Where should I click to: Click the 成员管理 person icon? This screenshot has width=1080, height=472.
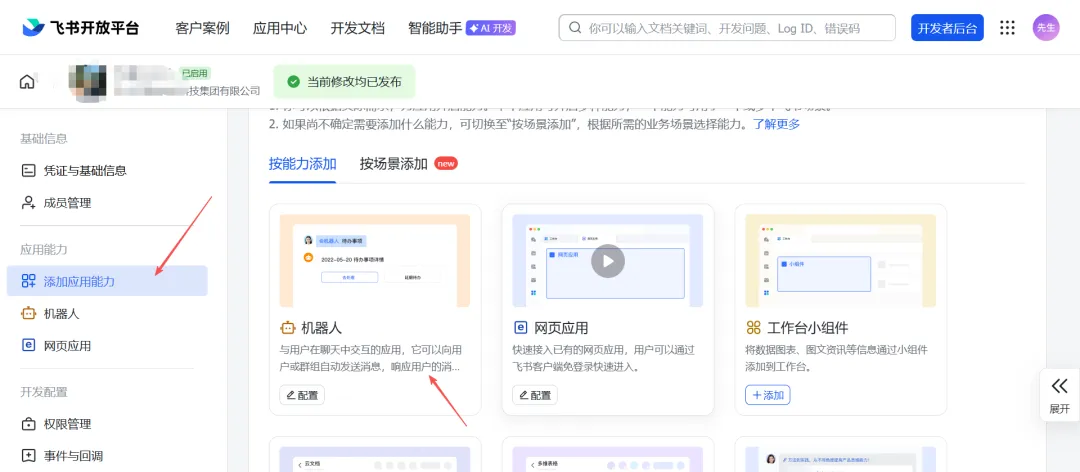click(x=28, y=203)
